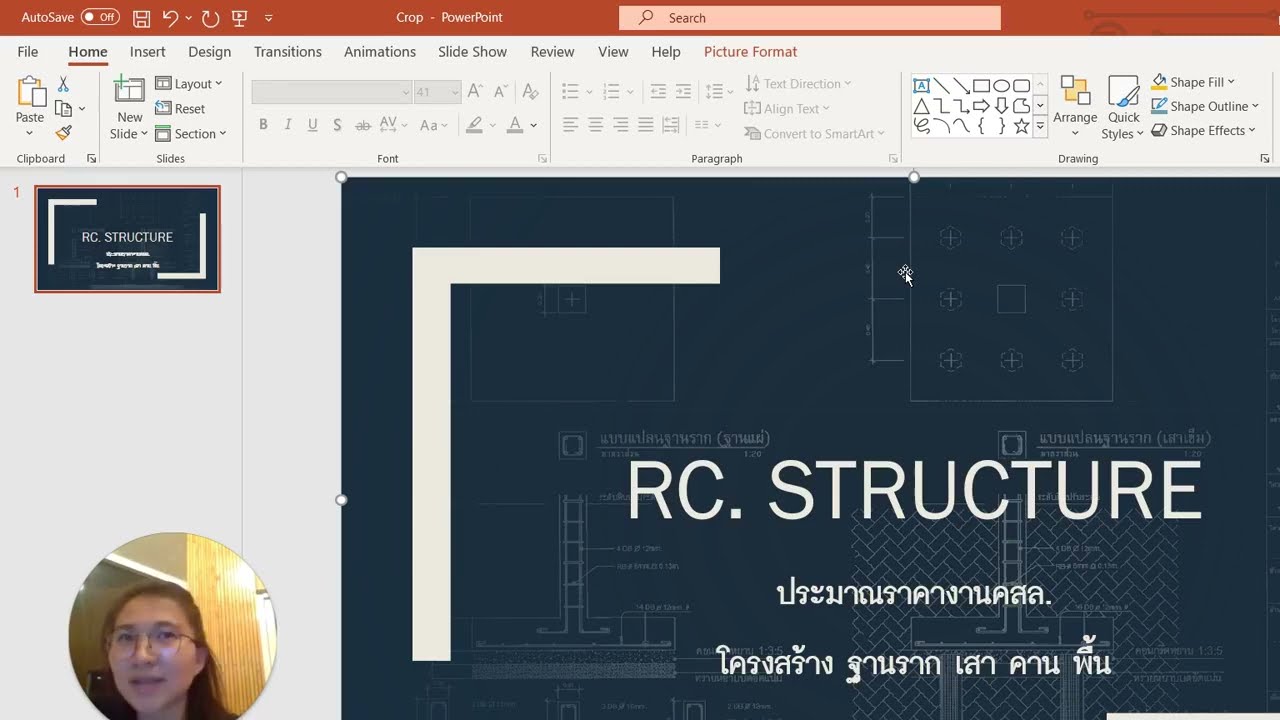The image size is (1280, 720).
Task: Toggle bold formatting
Action: coord(263,125)
